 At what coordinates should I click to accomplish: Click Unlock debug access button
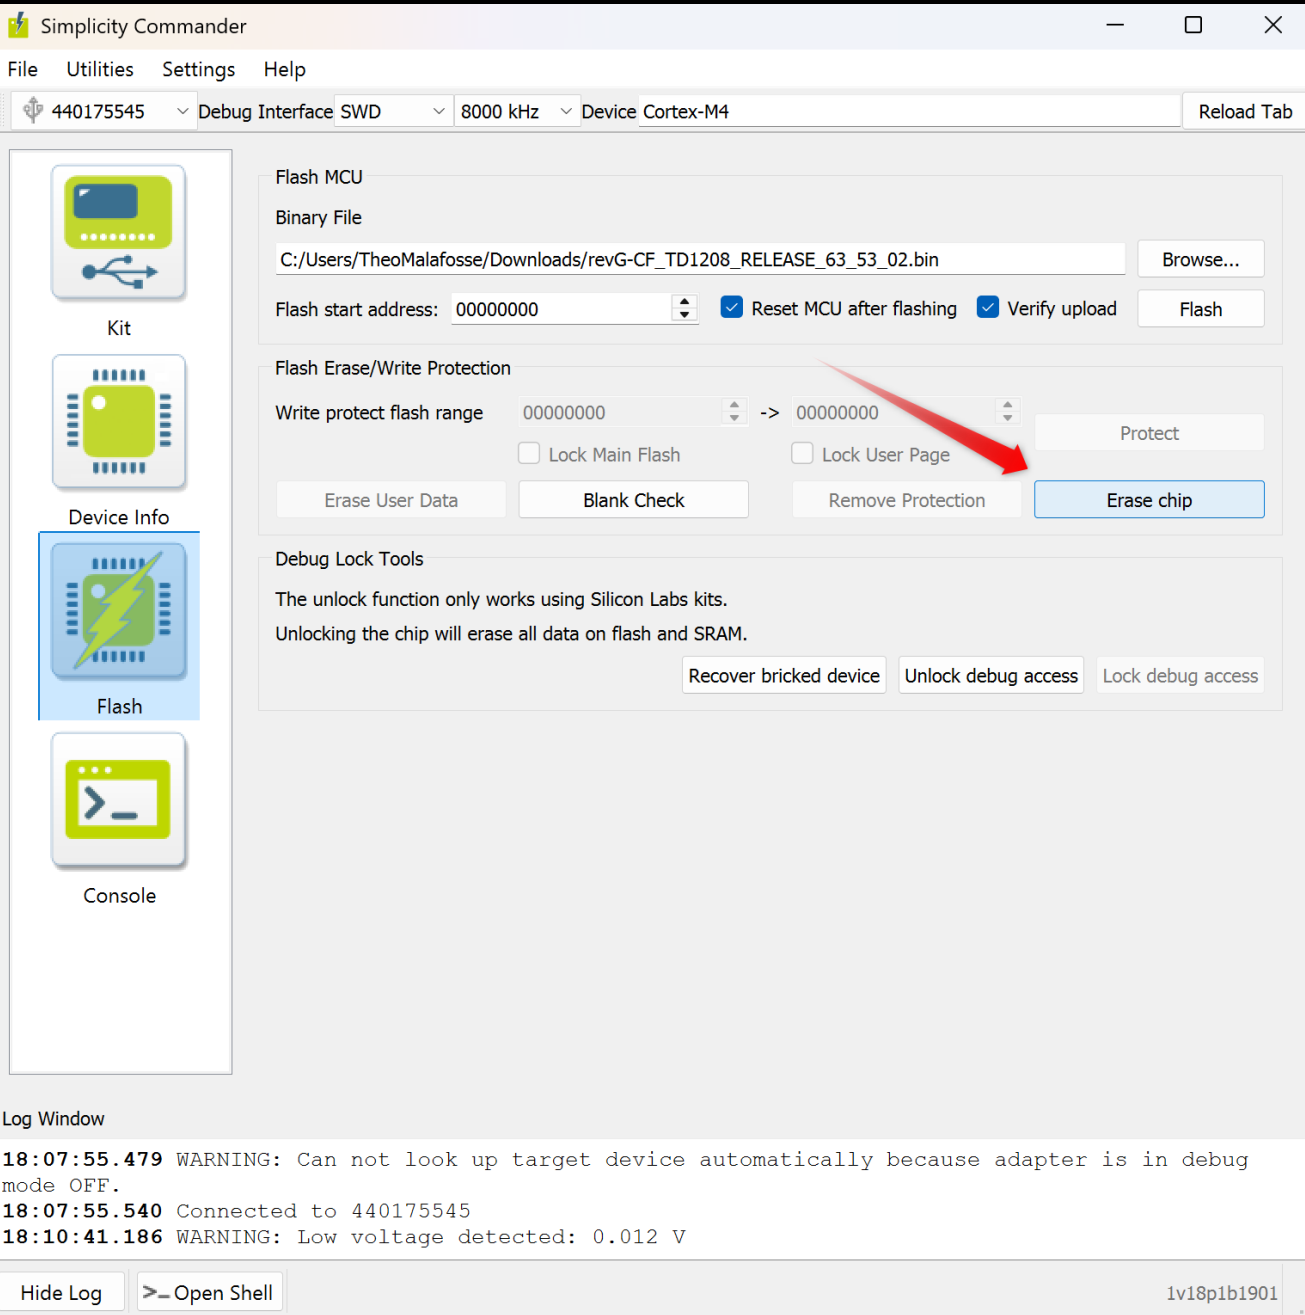point(991,676)
